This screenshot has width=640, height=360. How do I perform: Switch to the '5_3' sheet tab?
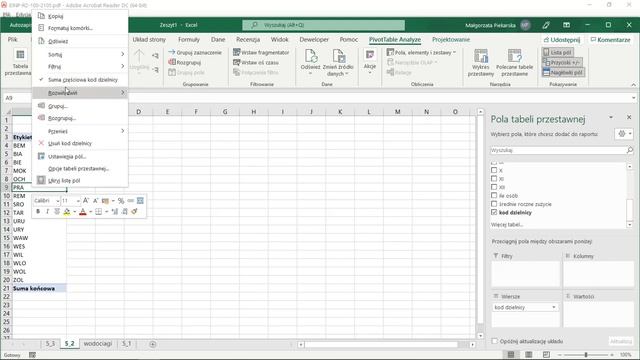pos(50,344)
